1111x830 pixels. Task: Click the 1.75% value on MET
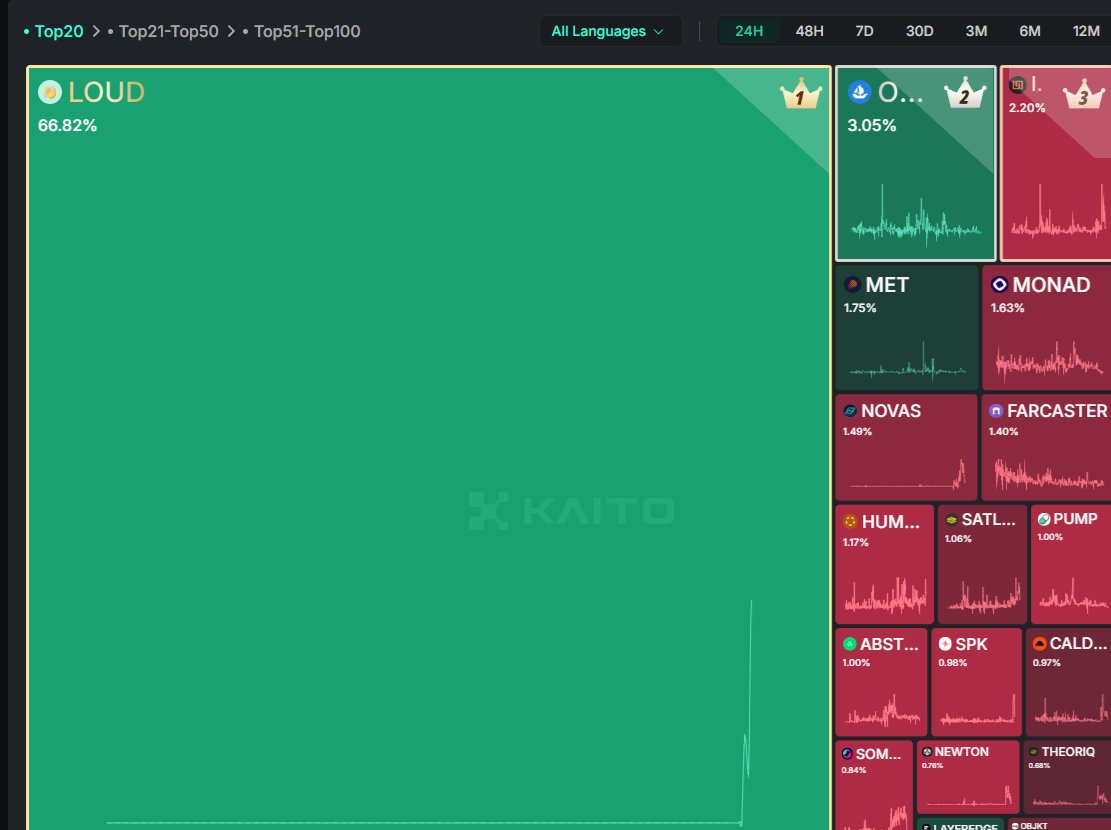(859, 308)
